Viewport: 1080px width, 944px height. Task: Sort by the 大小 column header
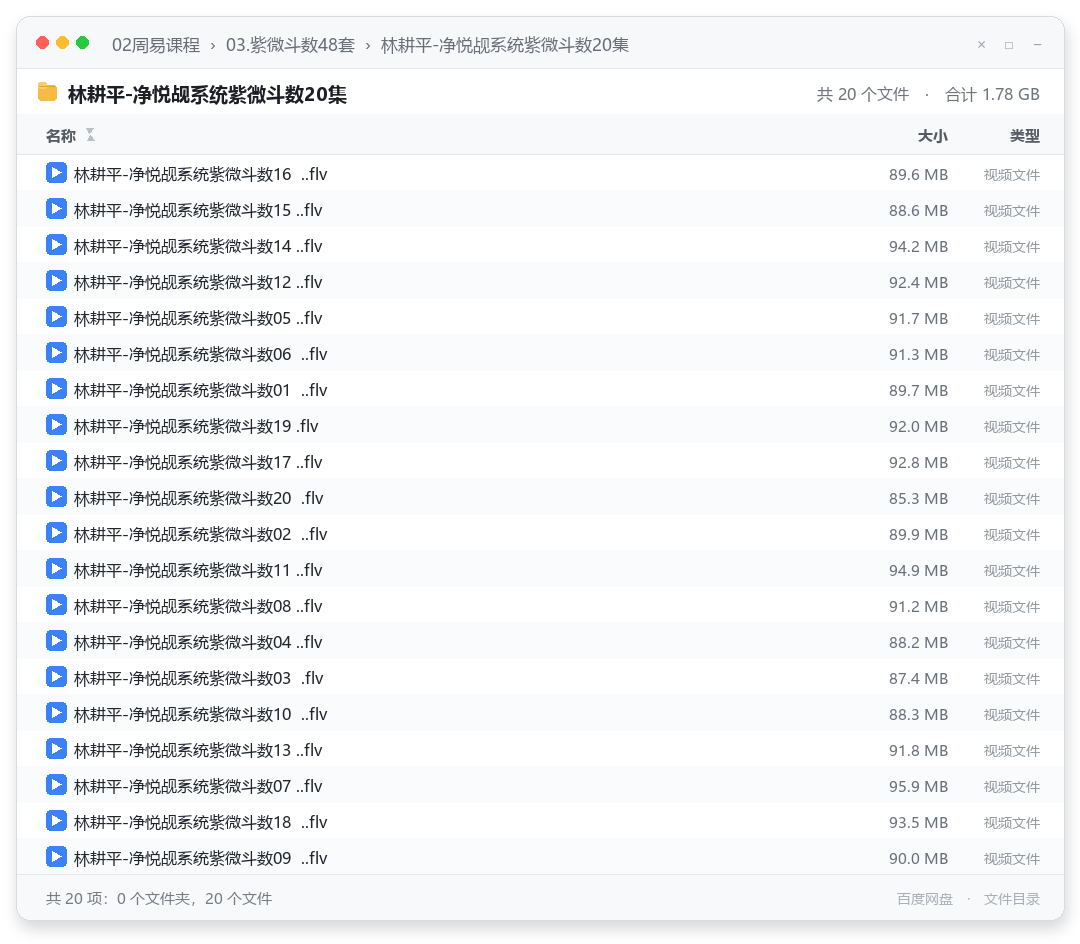(933, 136)
